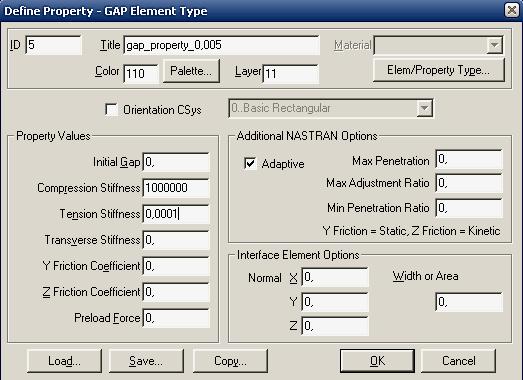Edit the Compression Stiffness value
This screenshot has height=380, width=523.
pos(176,188)
